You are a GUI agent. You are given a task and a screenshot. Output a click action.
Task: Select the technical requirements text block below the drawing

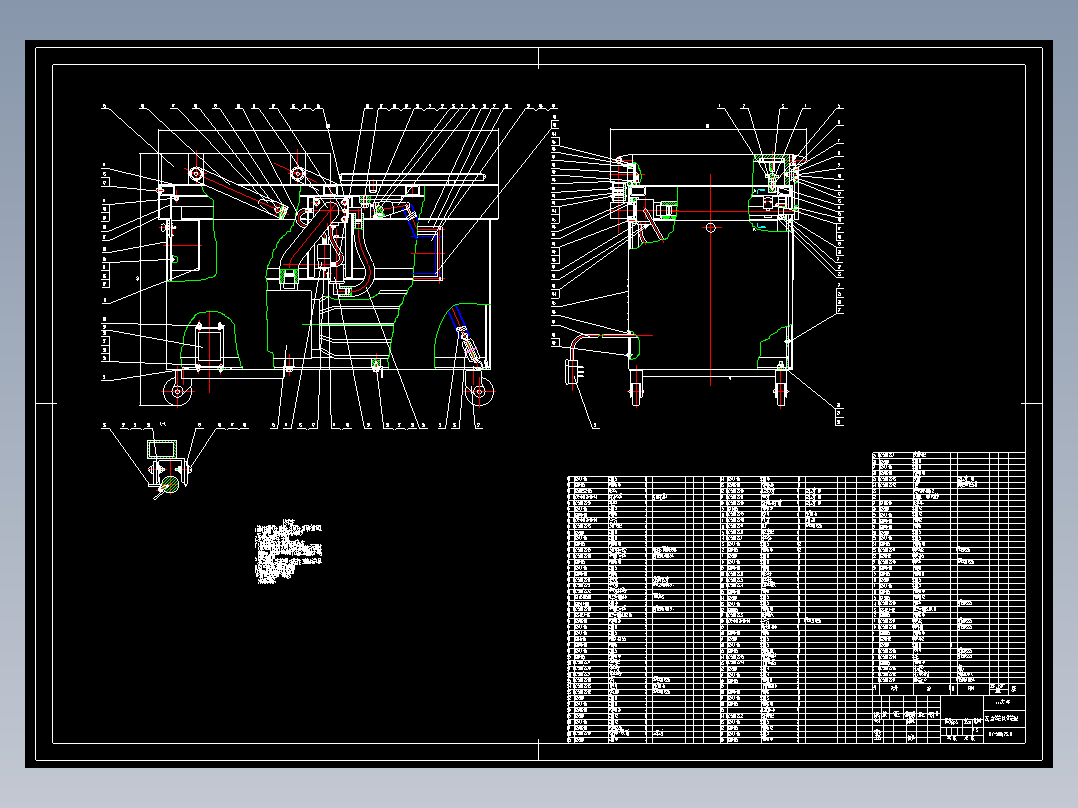[x=289, y=552]
